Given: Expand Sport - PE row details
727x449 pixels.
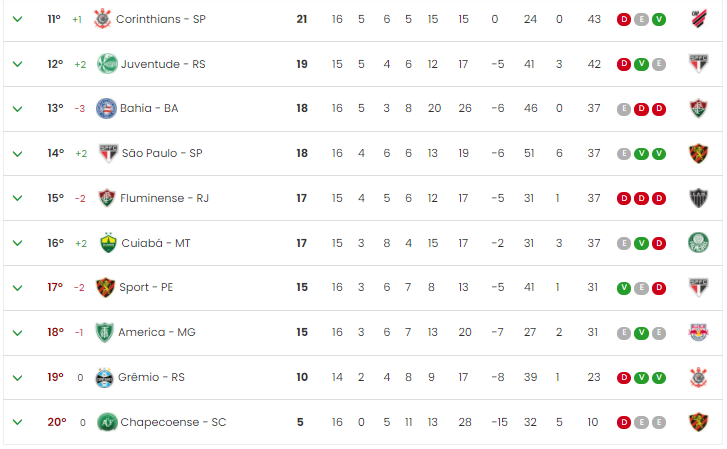Looking at the screenshot, I should click(x=18, y=288).
